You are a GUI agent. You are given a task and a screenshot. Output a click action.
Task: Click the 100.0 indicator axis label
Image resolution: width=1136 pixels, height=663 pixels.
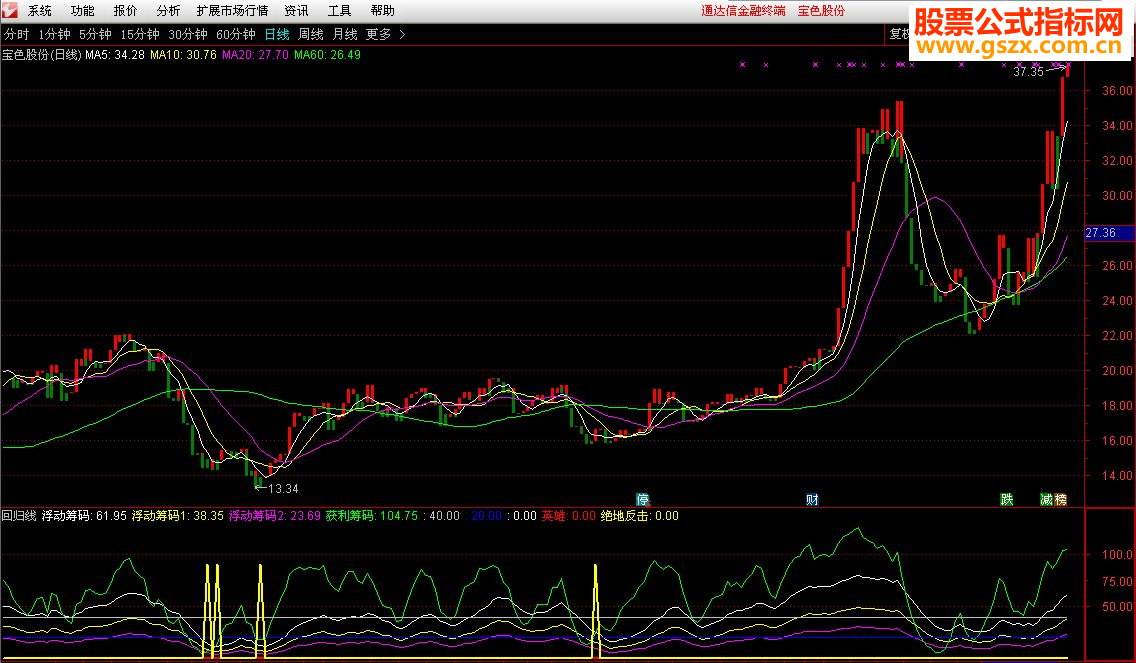click(1117, 554)
